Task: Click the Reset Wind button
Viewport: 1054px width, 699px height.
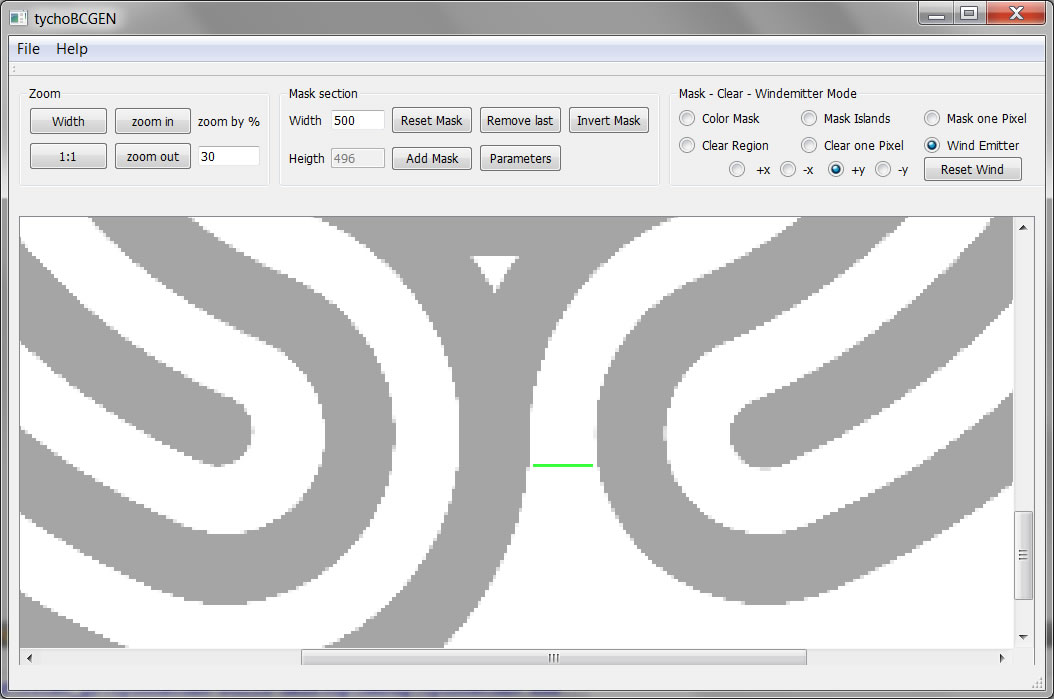Action: 971,169
